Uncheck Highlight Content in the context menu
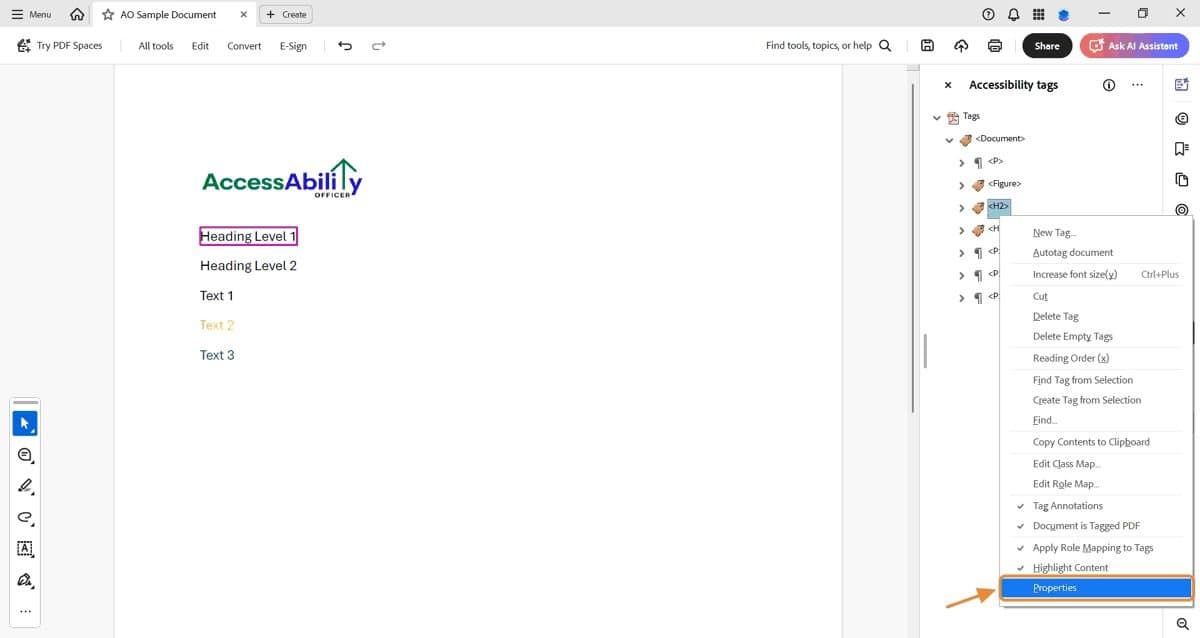The image size is (1200, 638). [1071, 567]
